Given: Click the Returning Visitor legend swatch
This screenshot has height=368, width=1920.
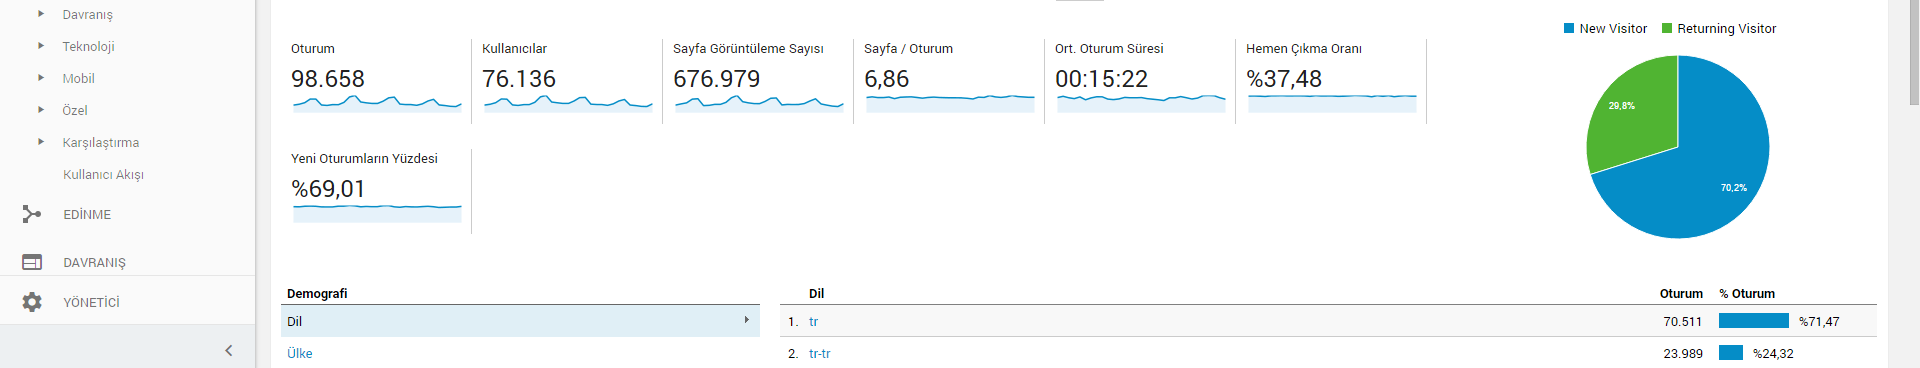Looking at the screenshot, I should pyautogui.click(x=1667, y=28).
